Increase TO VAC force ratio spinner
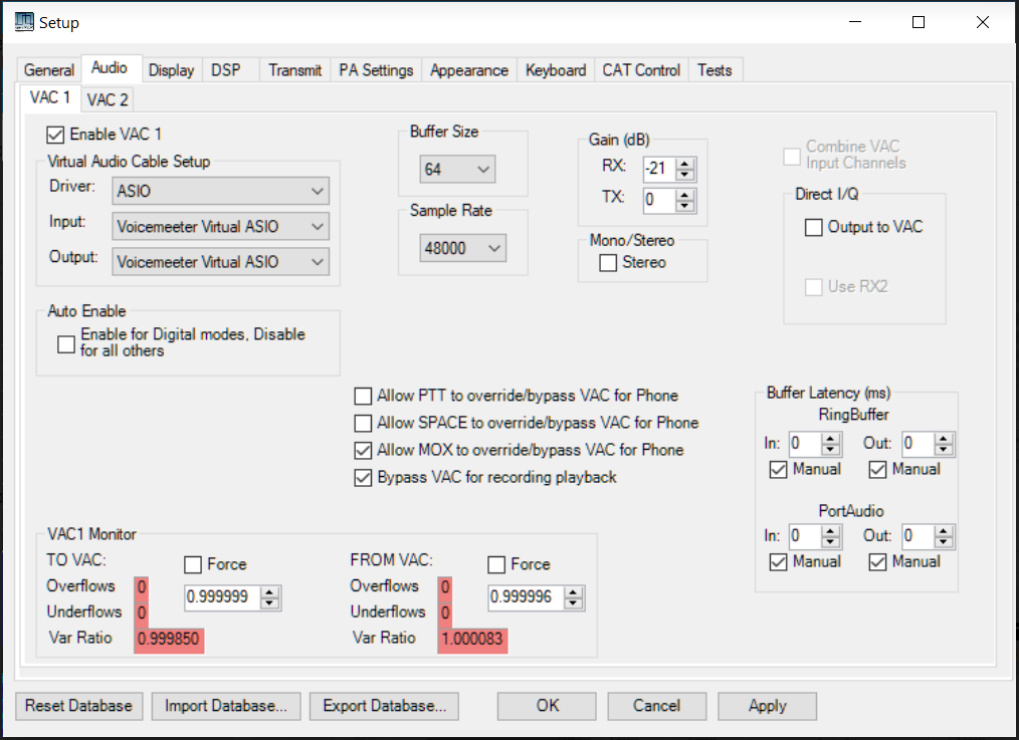 (271, 592)
